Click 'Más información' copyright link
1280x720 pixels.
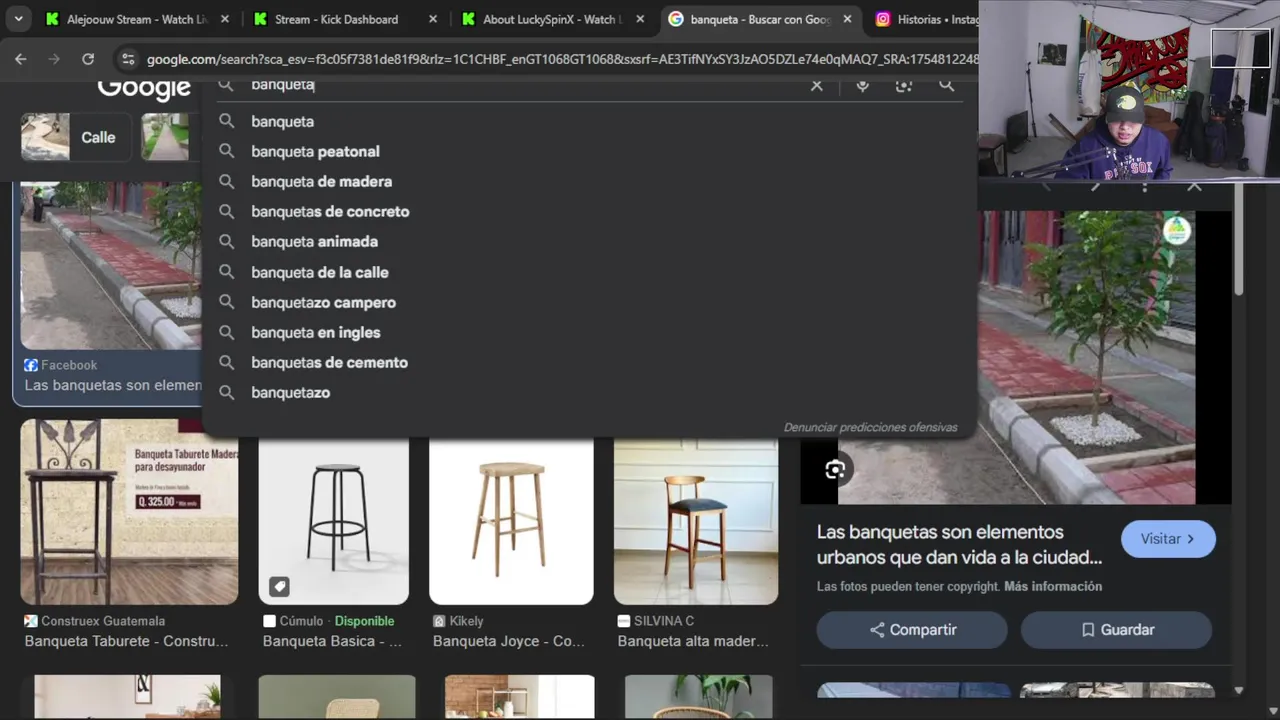(x=1053, y=586)
